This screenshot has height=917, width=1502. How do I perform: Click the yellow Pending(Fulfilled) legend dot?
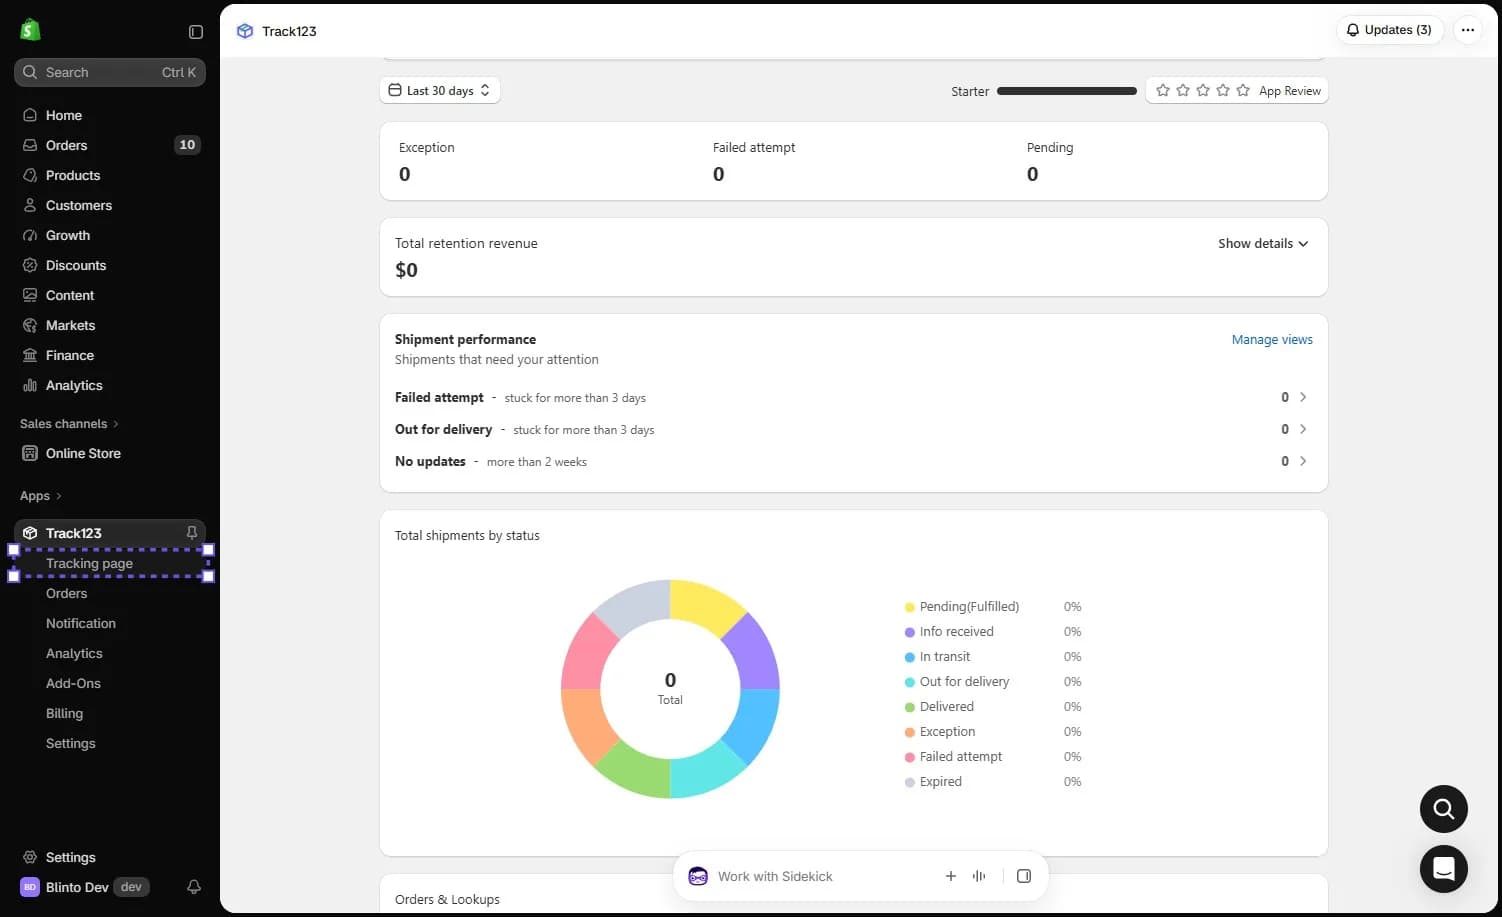pyautogui.click(x=910, y=607)
